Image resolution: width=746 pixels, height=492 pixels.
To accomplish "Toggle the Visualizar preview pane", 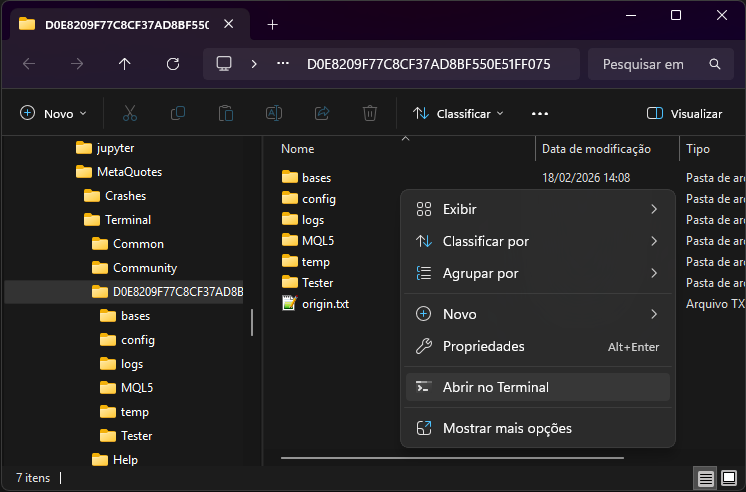I will click(x=684, y=114).
